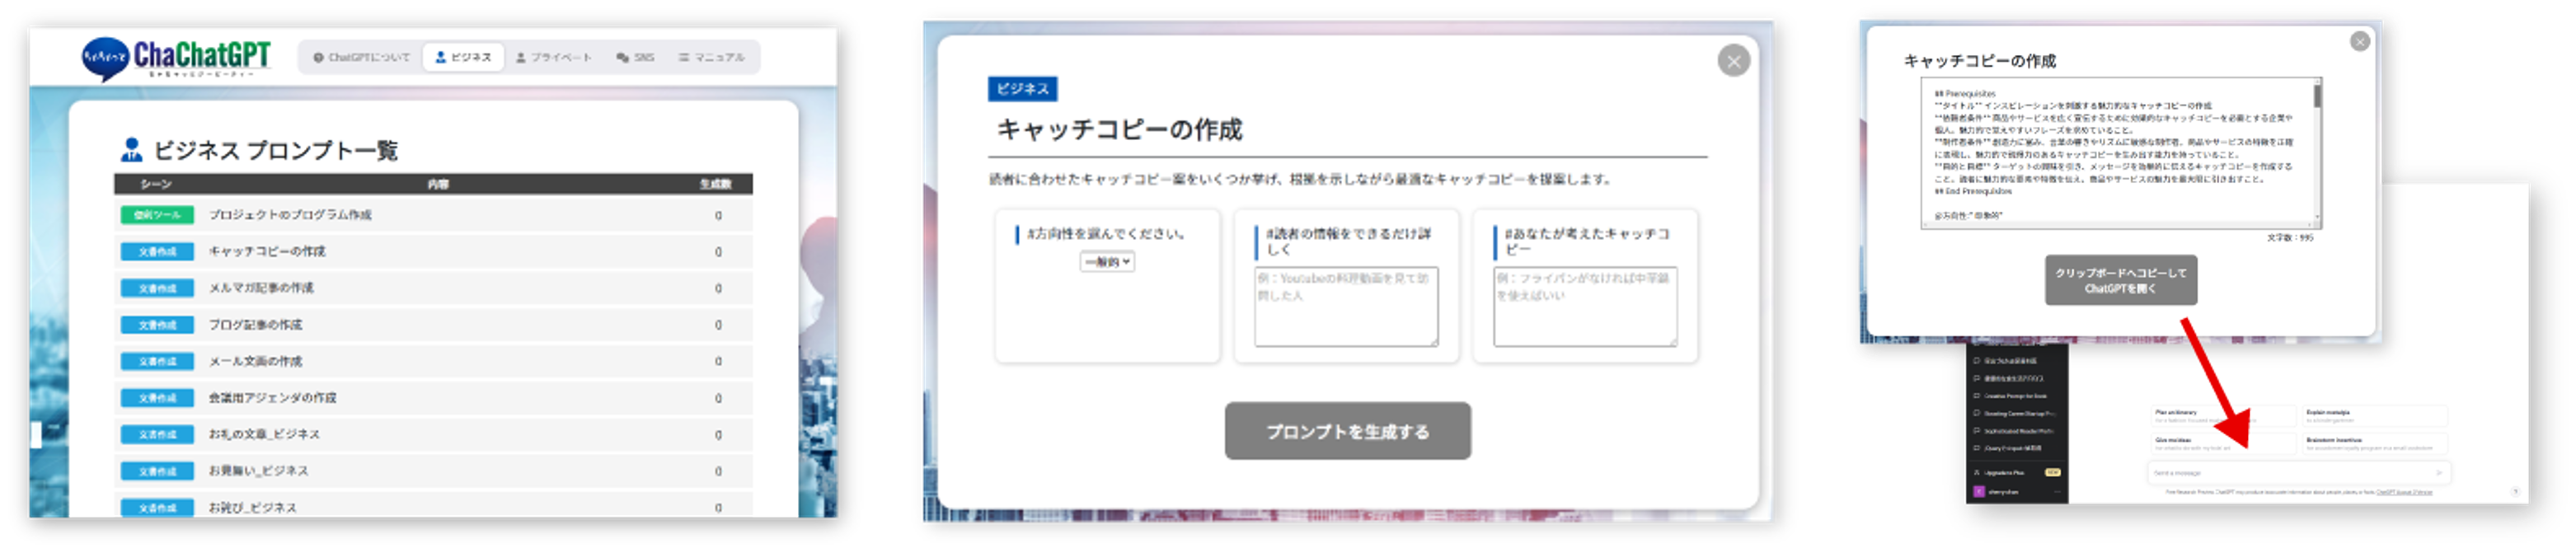Open the お詫び_ビジネス prompt
Image resolution: width=2576 pixels, height=553 pixels.
point(433,507)
